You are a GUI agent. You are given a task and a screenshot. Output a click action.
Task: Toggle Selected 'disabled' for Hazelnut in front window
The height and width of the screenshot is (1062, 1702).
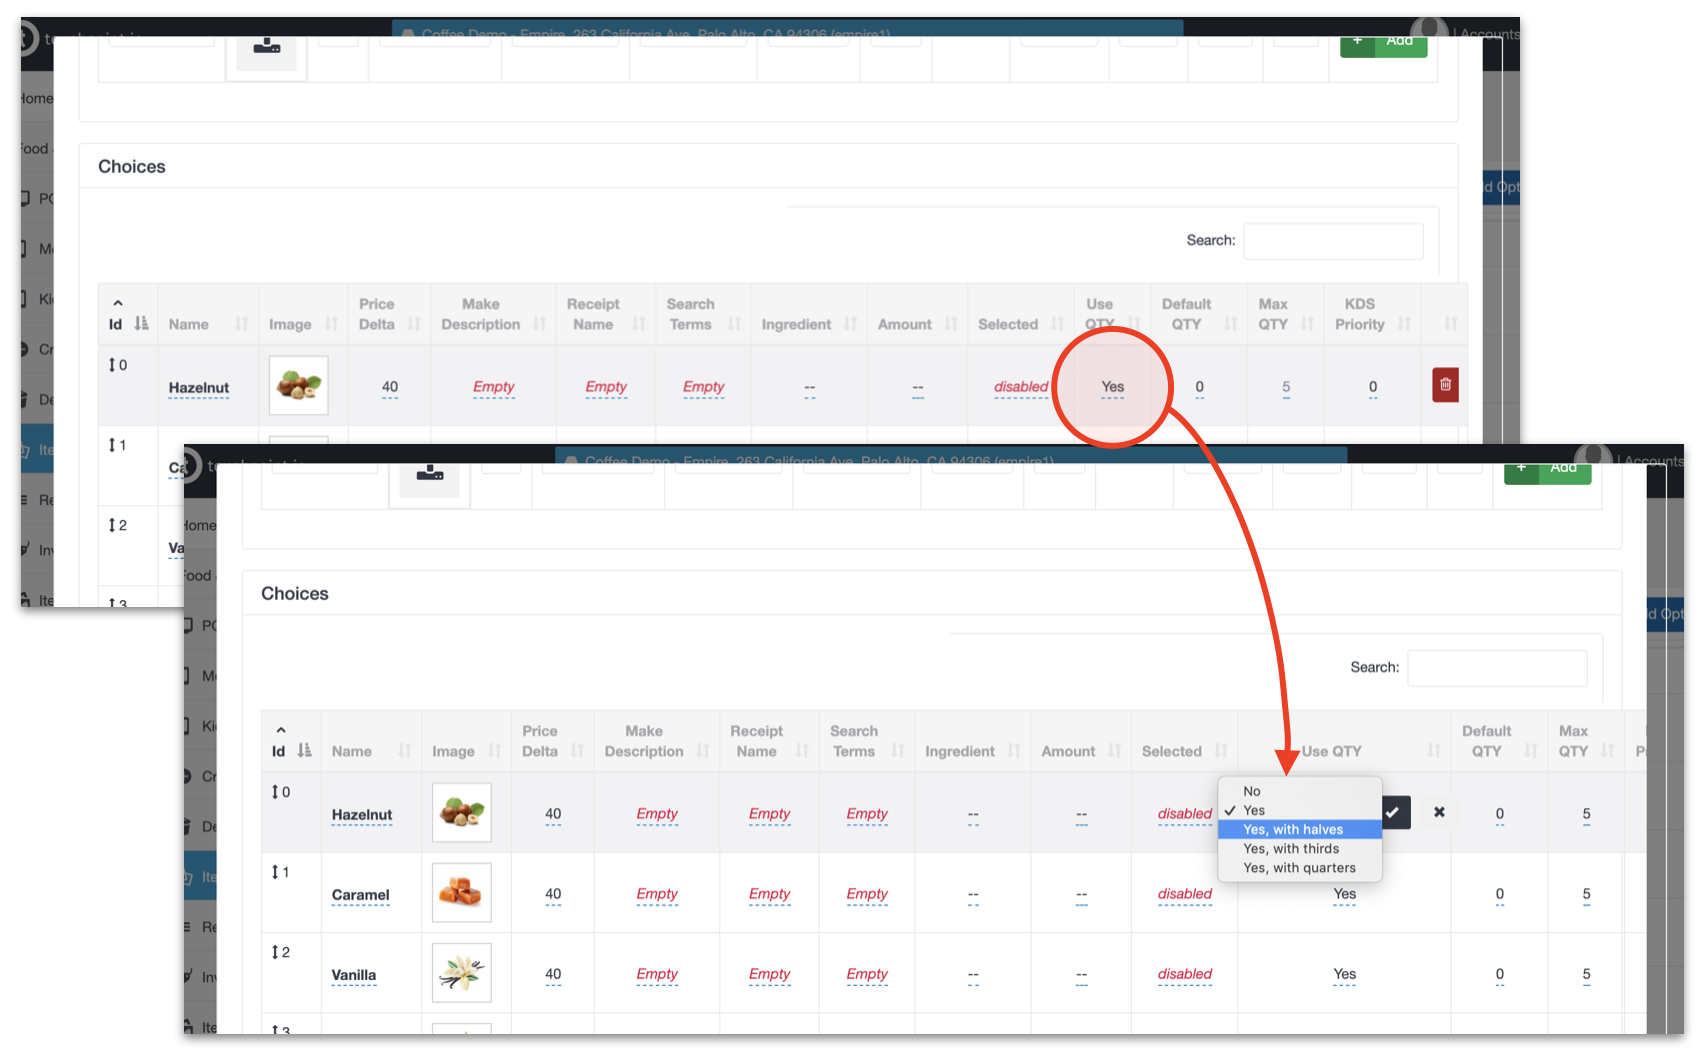tap(1185, 814)
